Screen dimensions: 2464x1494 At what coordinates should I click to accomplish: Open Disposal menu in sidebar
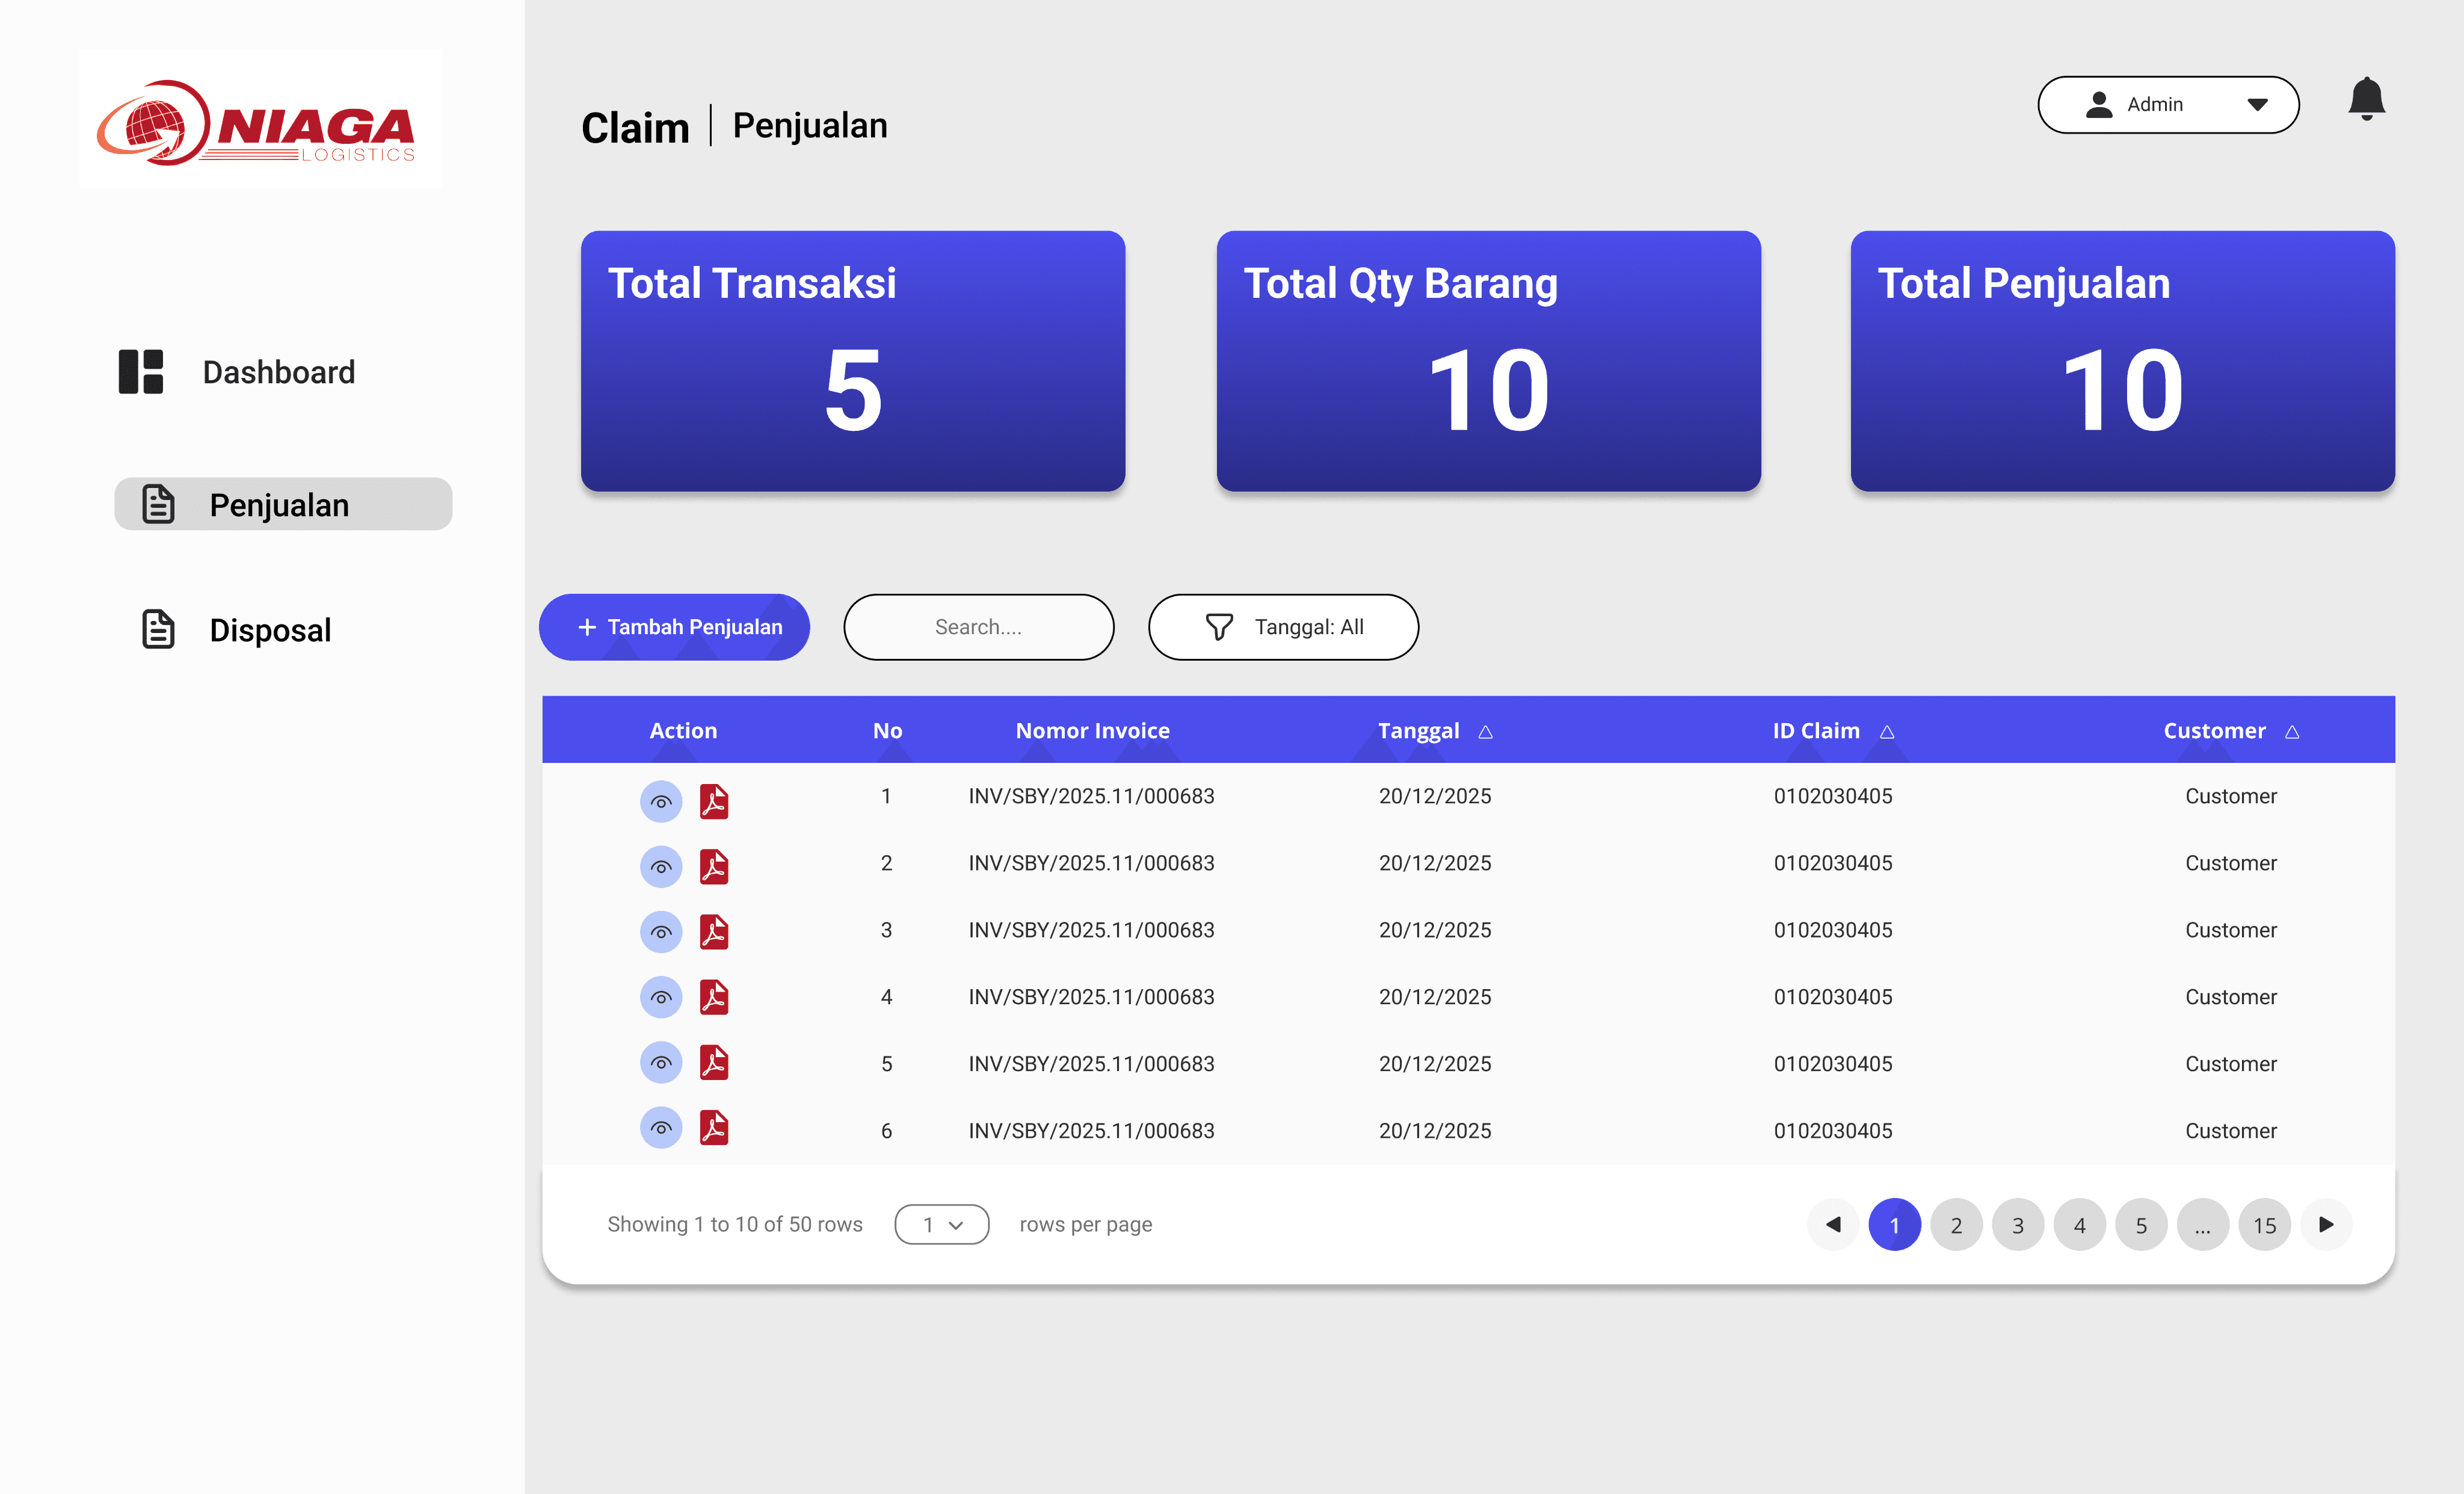(x=270, y=630)
